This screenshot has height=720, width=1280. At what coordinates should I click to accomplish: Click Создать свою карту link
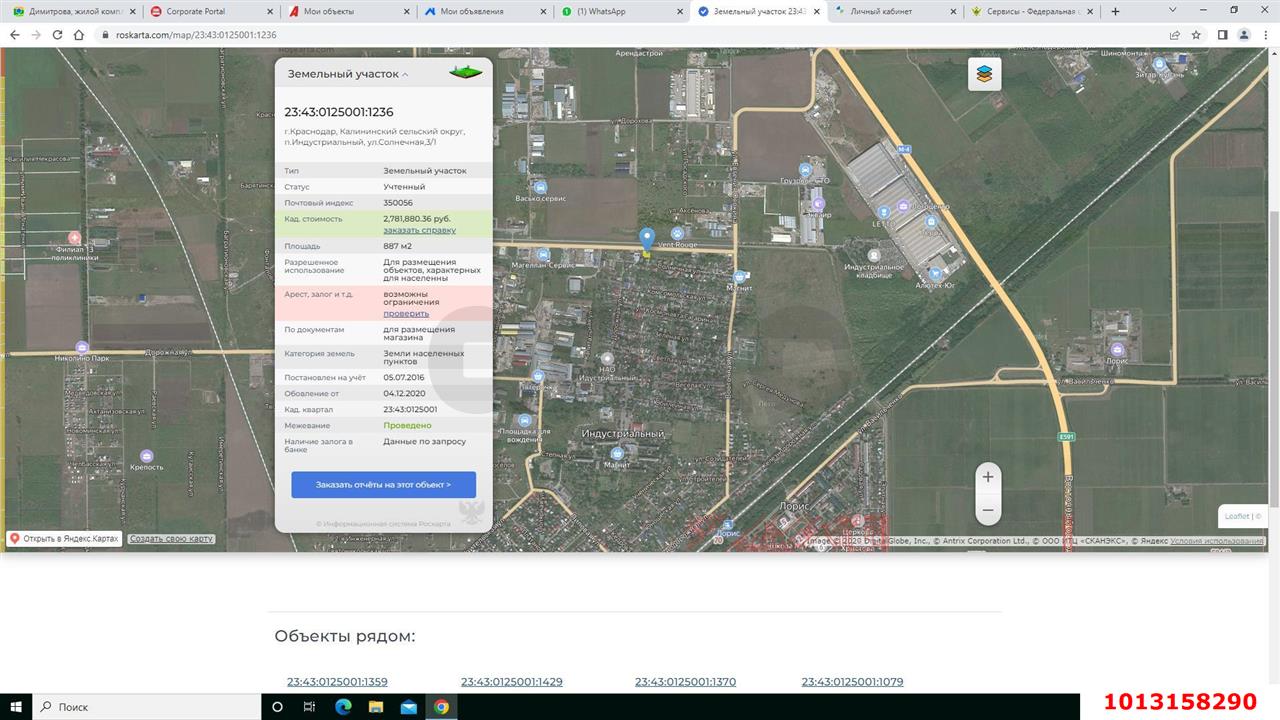(x=171, y=539)
